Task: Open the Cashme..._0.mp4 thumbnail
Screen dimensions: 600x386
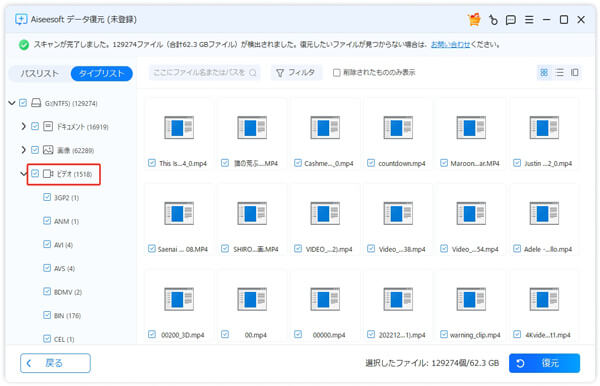Action: click(x=325, y=127)
